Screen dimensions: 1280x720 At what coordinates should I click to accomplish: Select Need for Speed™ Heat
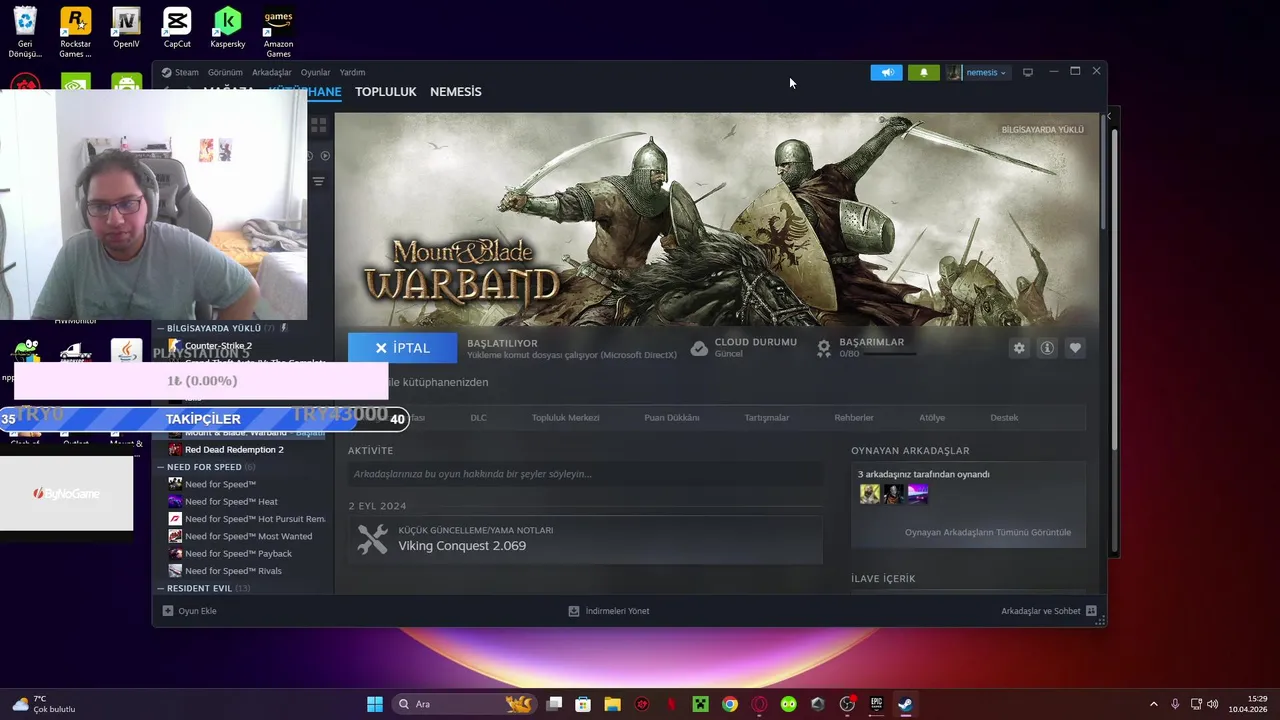[x=231, y=502]
